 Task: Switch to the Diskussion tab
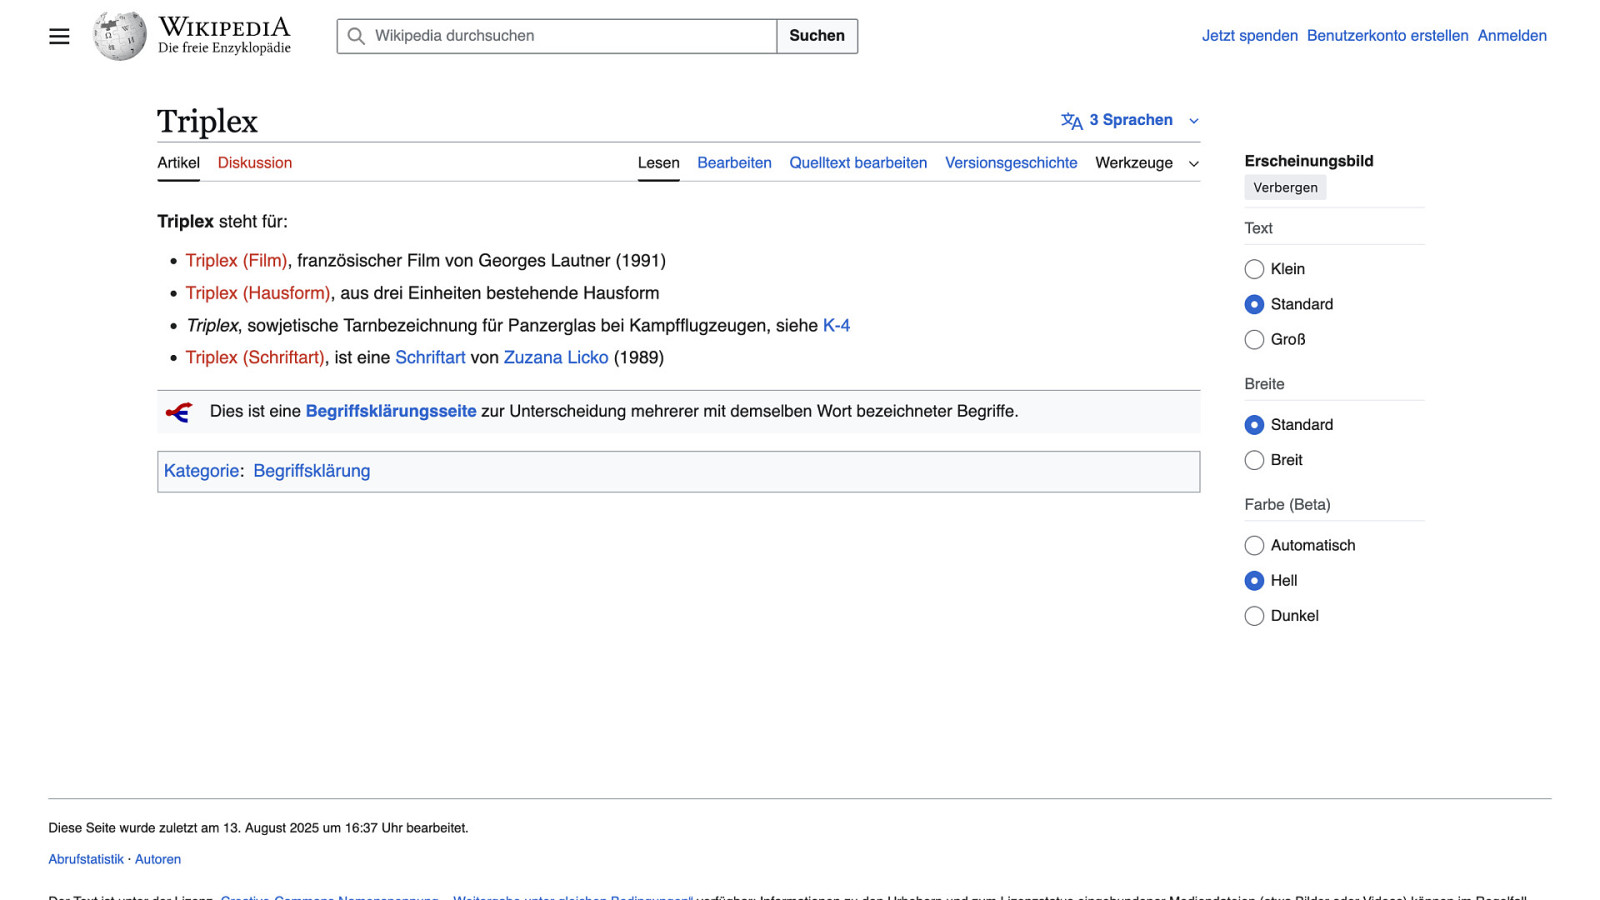coord(255,163)
